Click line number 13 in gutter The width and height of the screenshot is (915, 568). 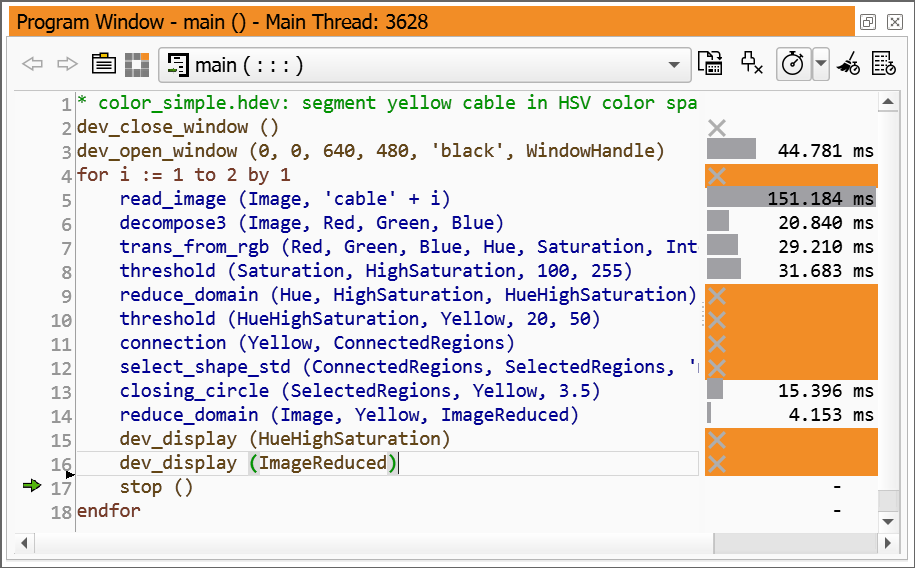(62, 391)
